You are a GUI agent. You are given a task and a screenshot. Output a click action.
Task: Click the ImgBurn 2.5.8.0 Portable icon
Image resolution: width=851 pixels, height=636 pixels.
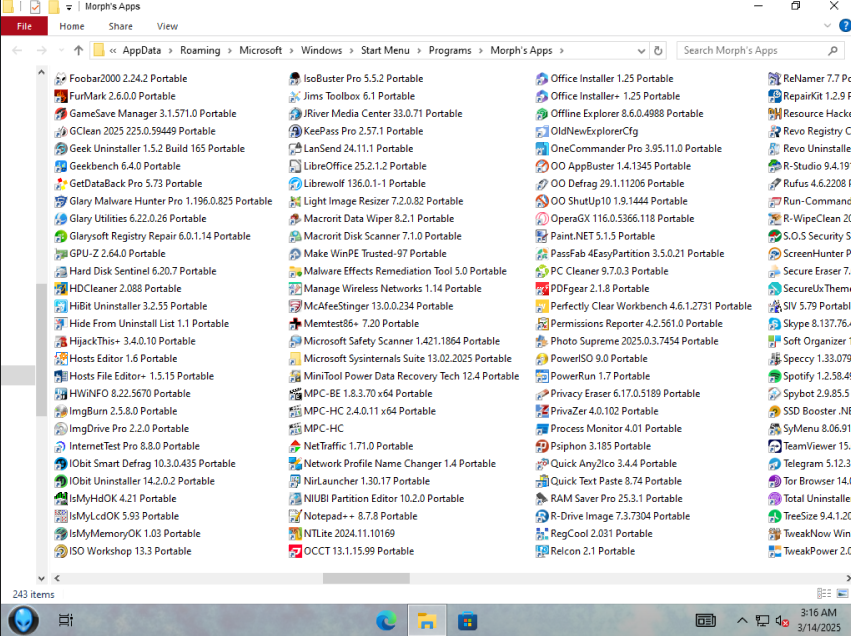[61, 411]
